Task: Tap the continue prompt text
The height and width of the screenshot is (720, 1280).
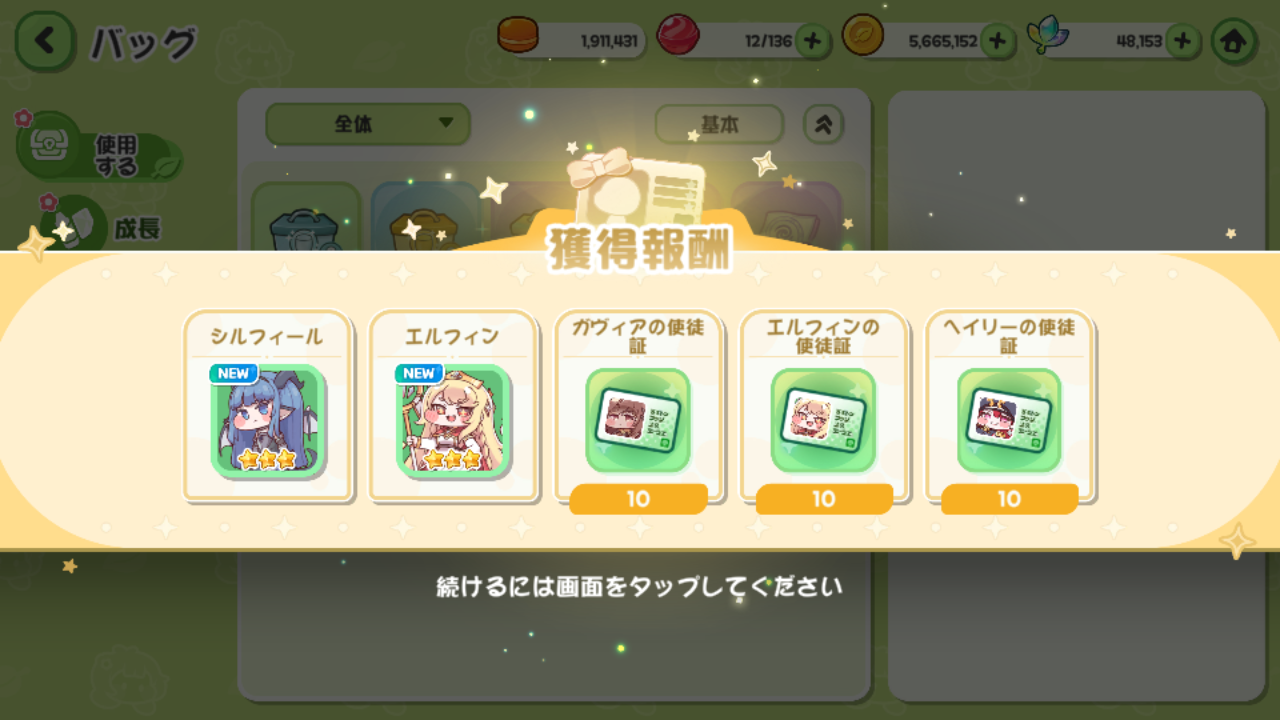Action: click(640, 586)
